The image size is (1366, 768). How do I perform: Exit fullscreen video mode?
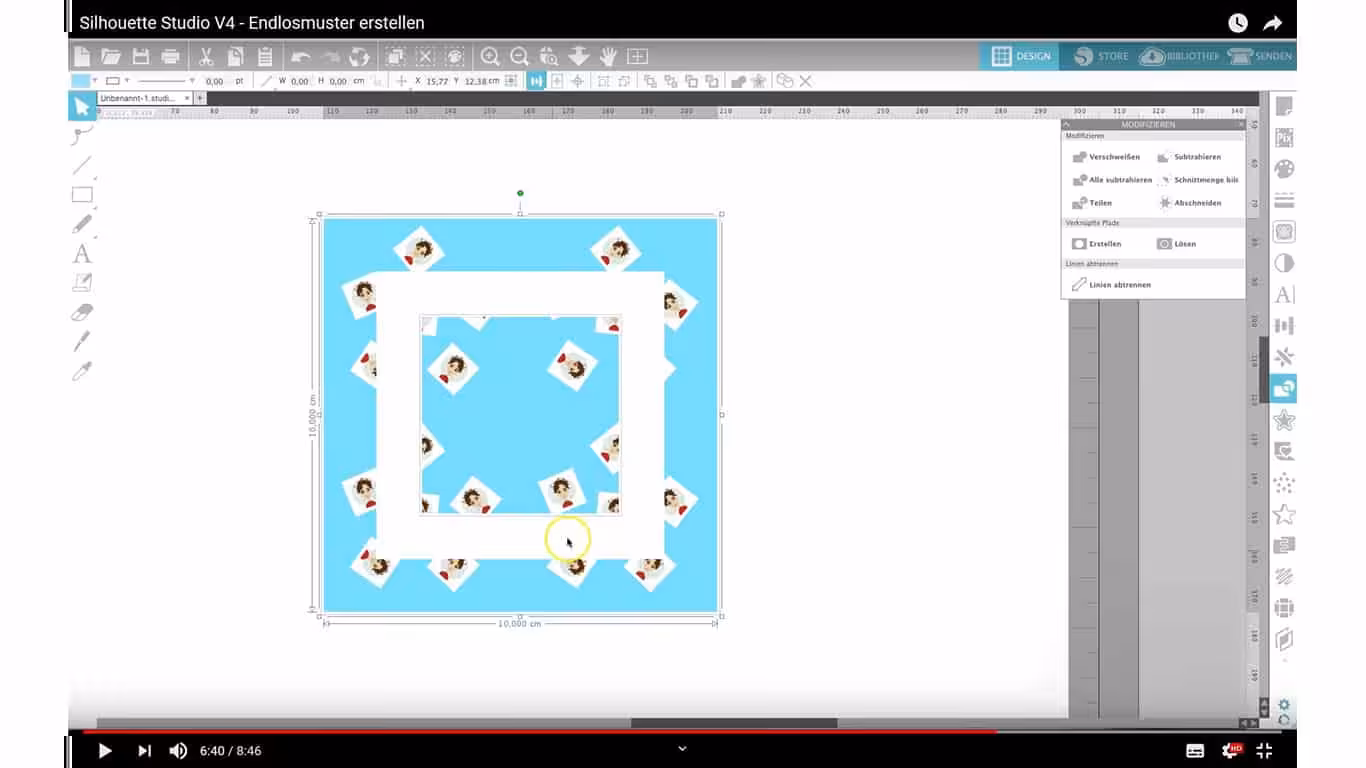pyautogui.click(x=1264, y=751)
